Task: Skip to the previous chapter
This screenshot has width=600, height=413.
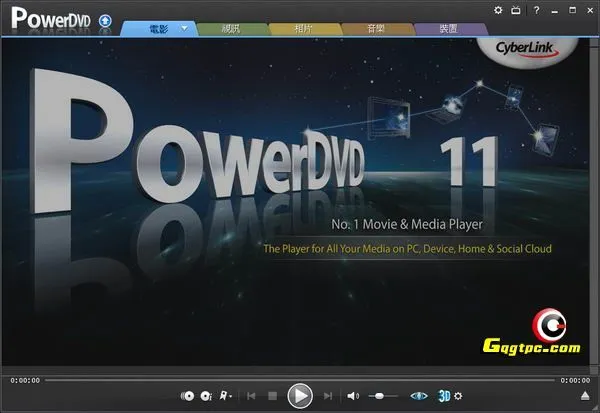Action: tap(251, 397)
